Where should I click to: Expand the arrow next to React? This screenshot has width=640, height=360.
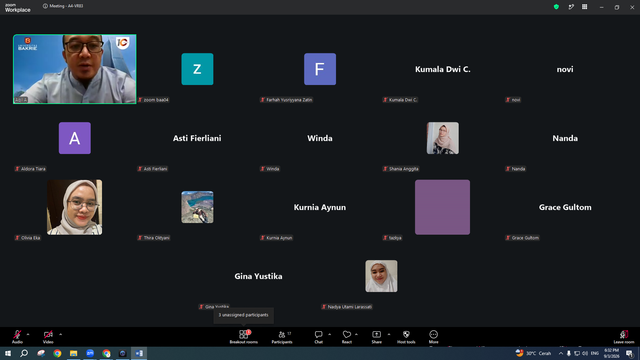[x=356, y=334]
